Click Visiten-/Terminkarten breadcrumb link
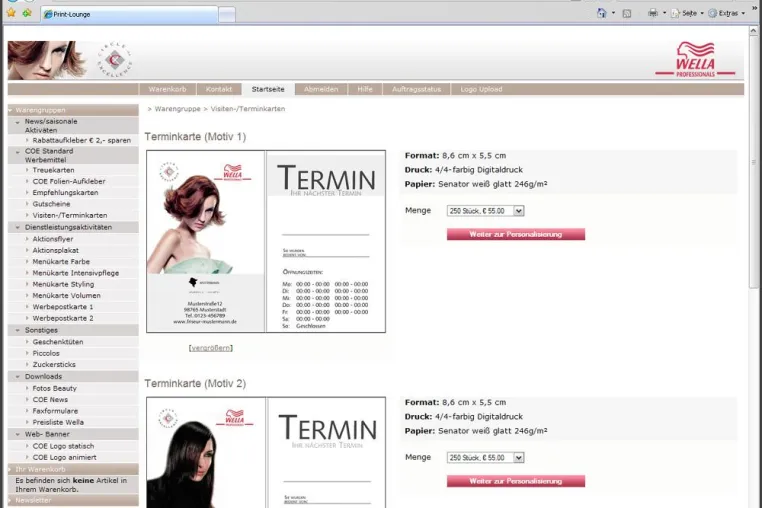 click(248, 109)
